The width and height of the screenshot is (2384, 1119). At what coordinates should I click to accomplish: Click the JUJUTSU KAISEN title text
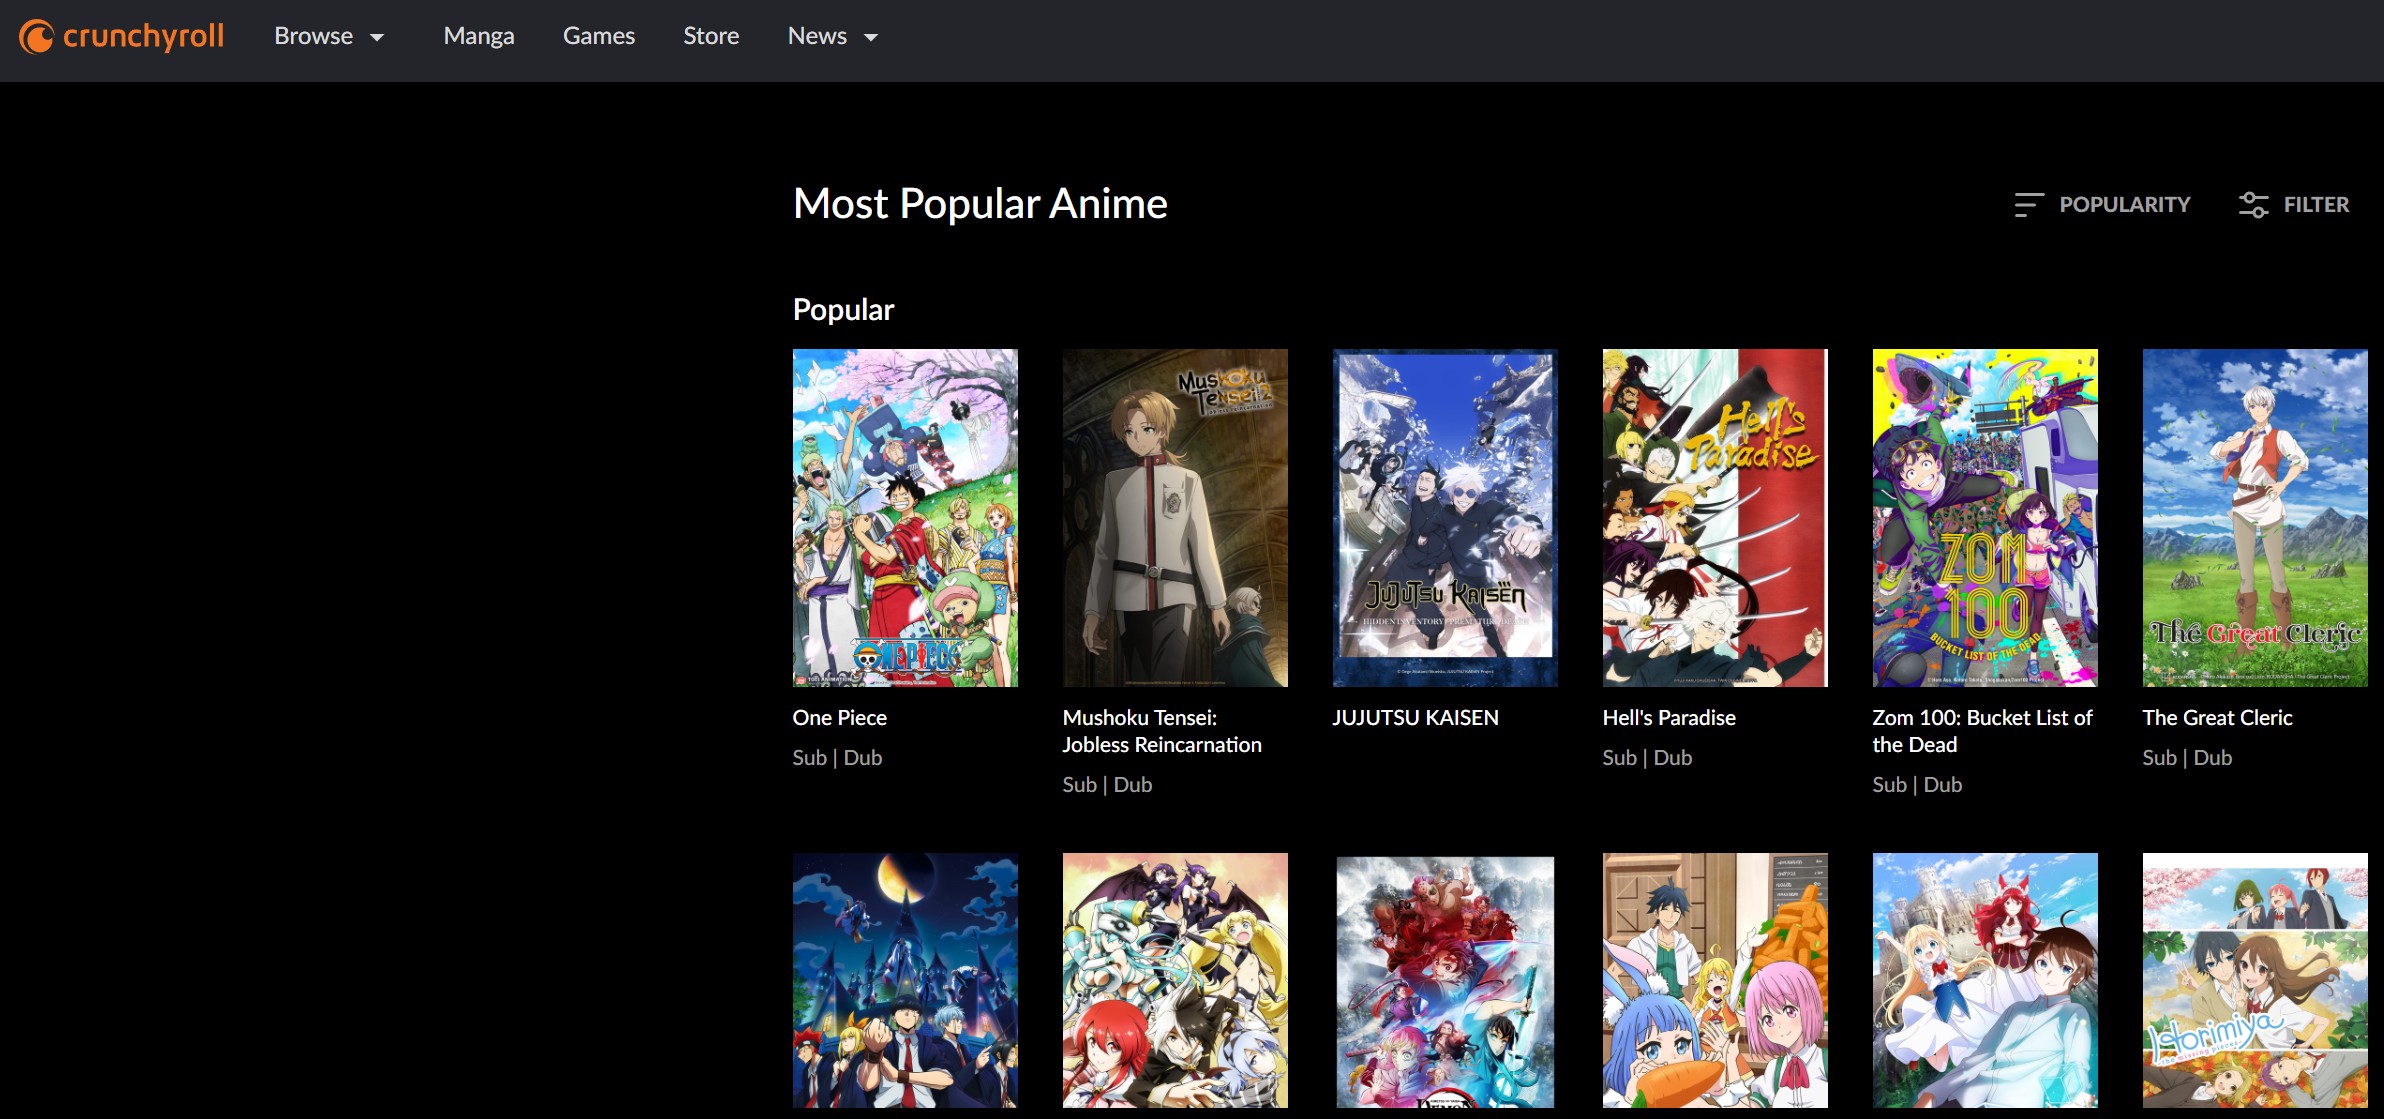(x=1415, y=718)
